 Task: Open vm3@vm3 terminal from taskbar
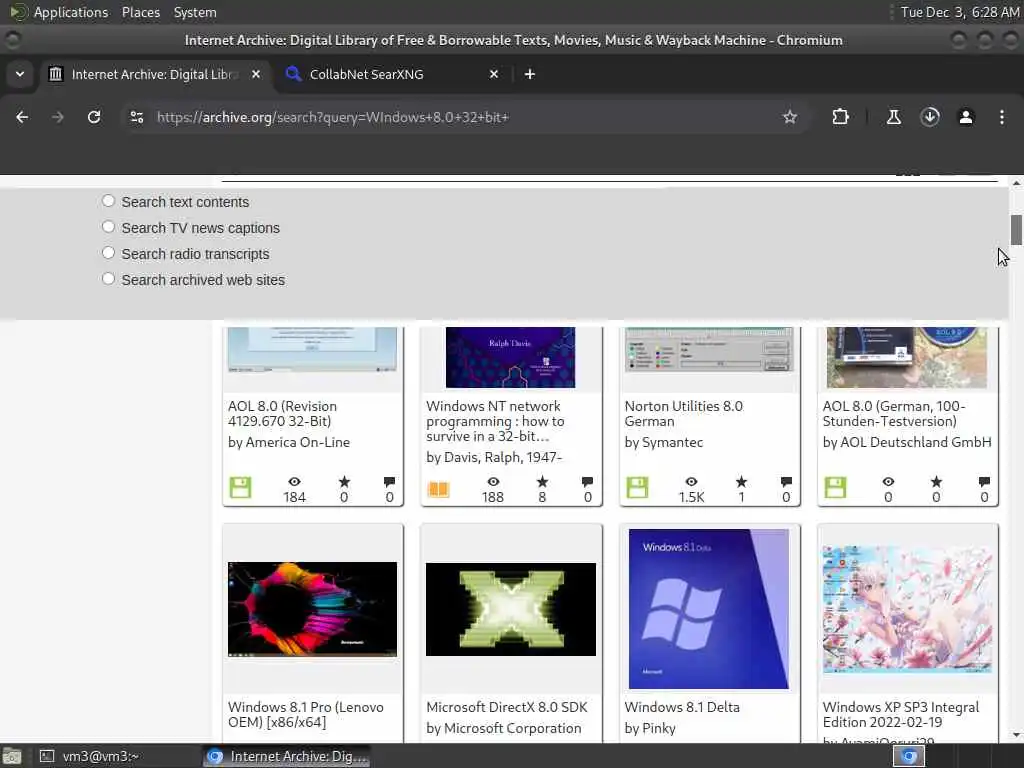coord(89,756)
